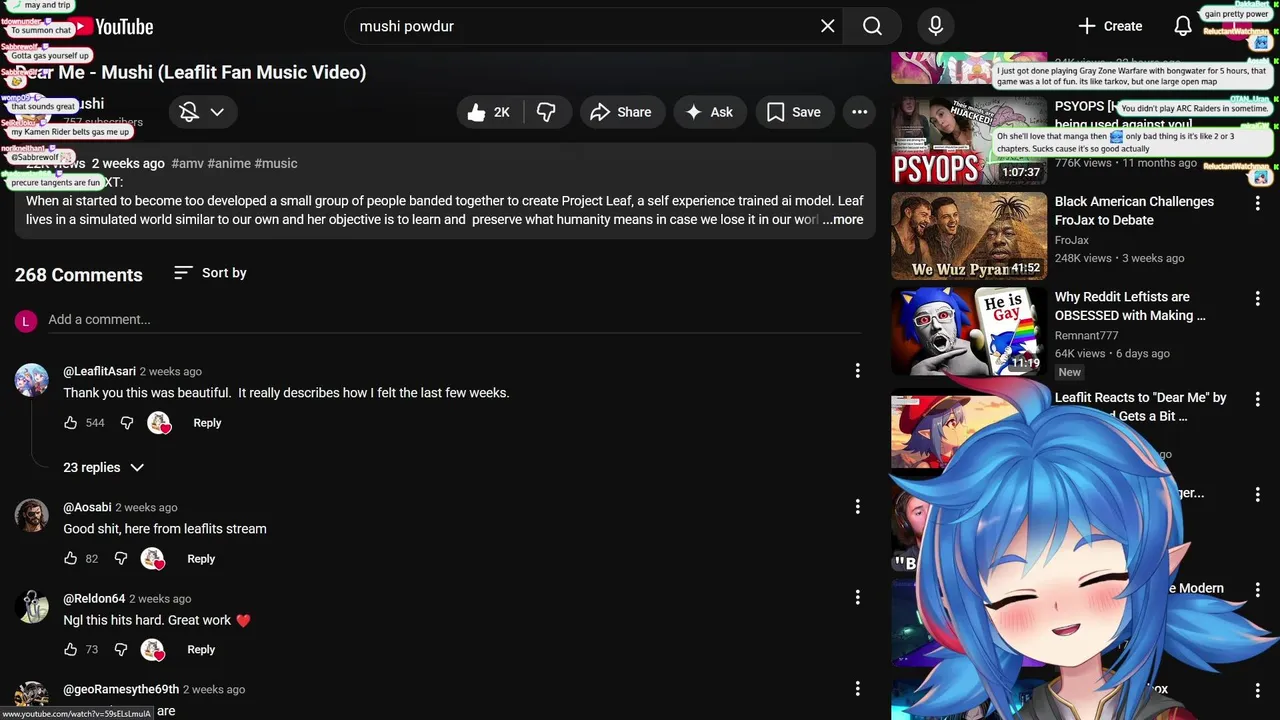Click the @Aosabi profile avatar

(31, 516)
